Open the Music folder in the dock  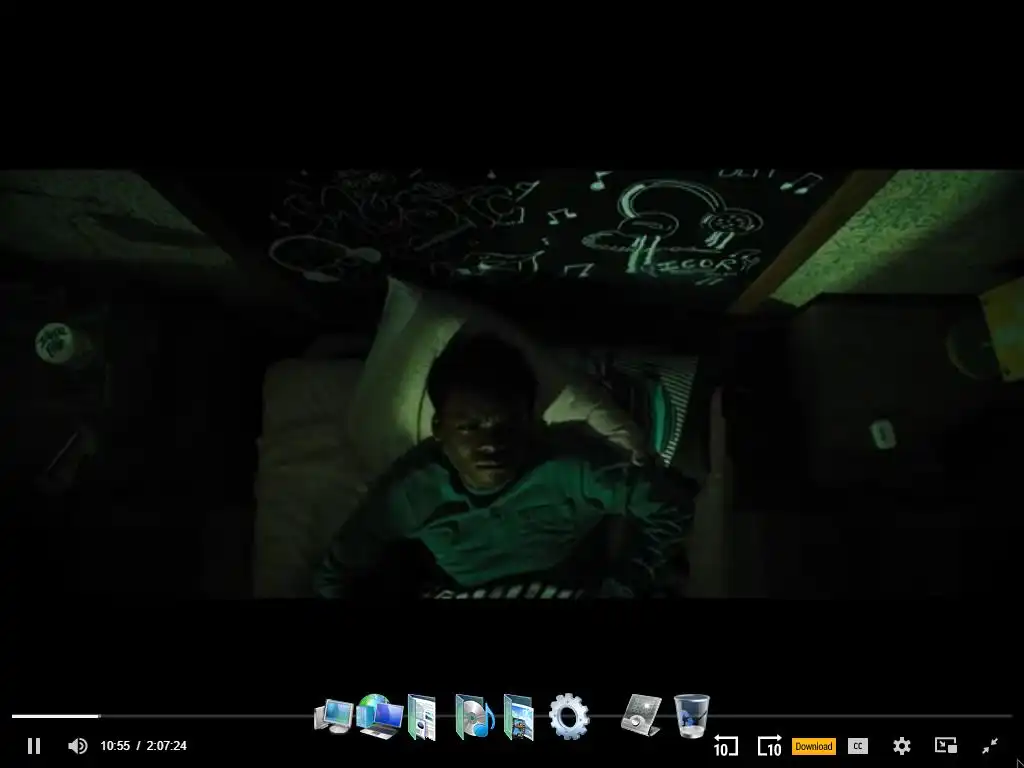(x=475, y=716)
